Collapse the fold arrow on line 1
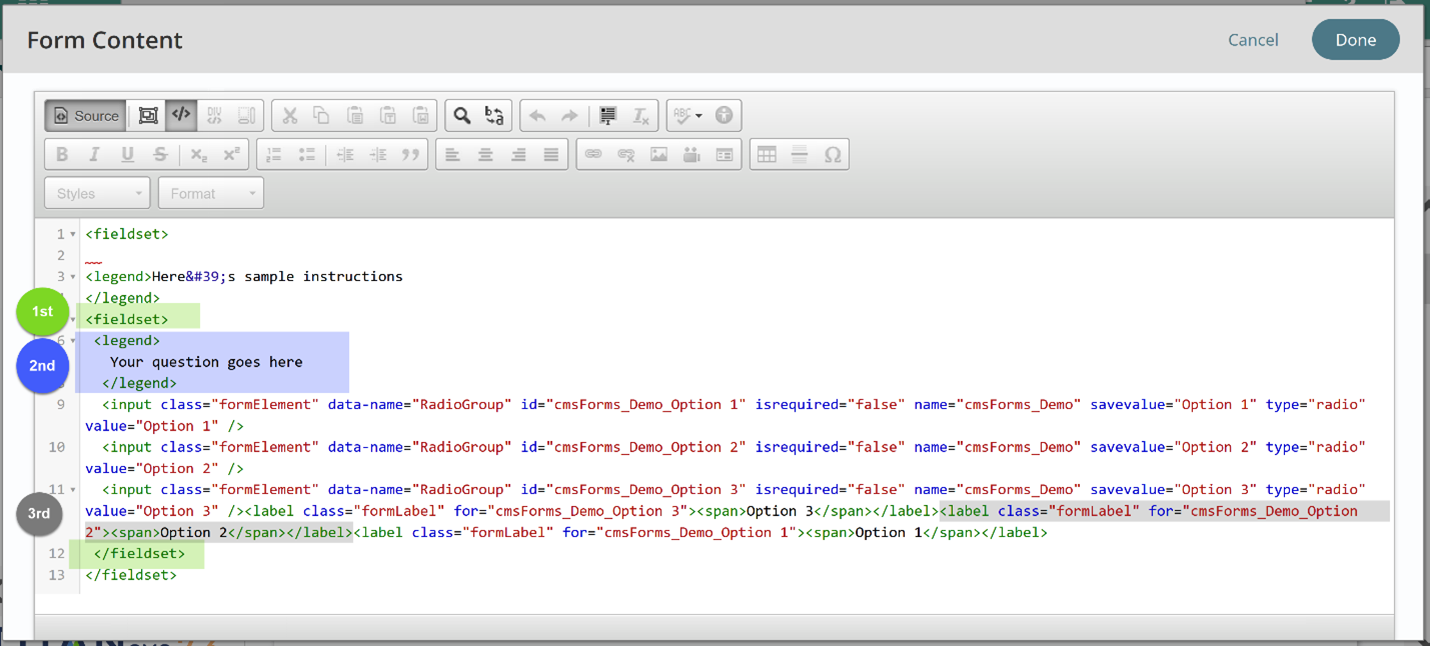Screen dimensions: 1430x646 click(73, 234)
